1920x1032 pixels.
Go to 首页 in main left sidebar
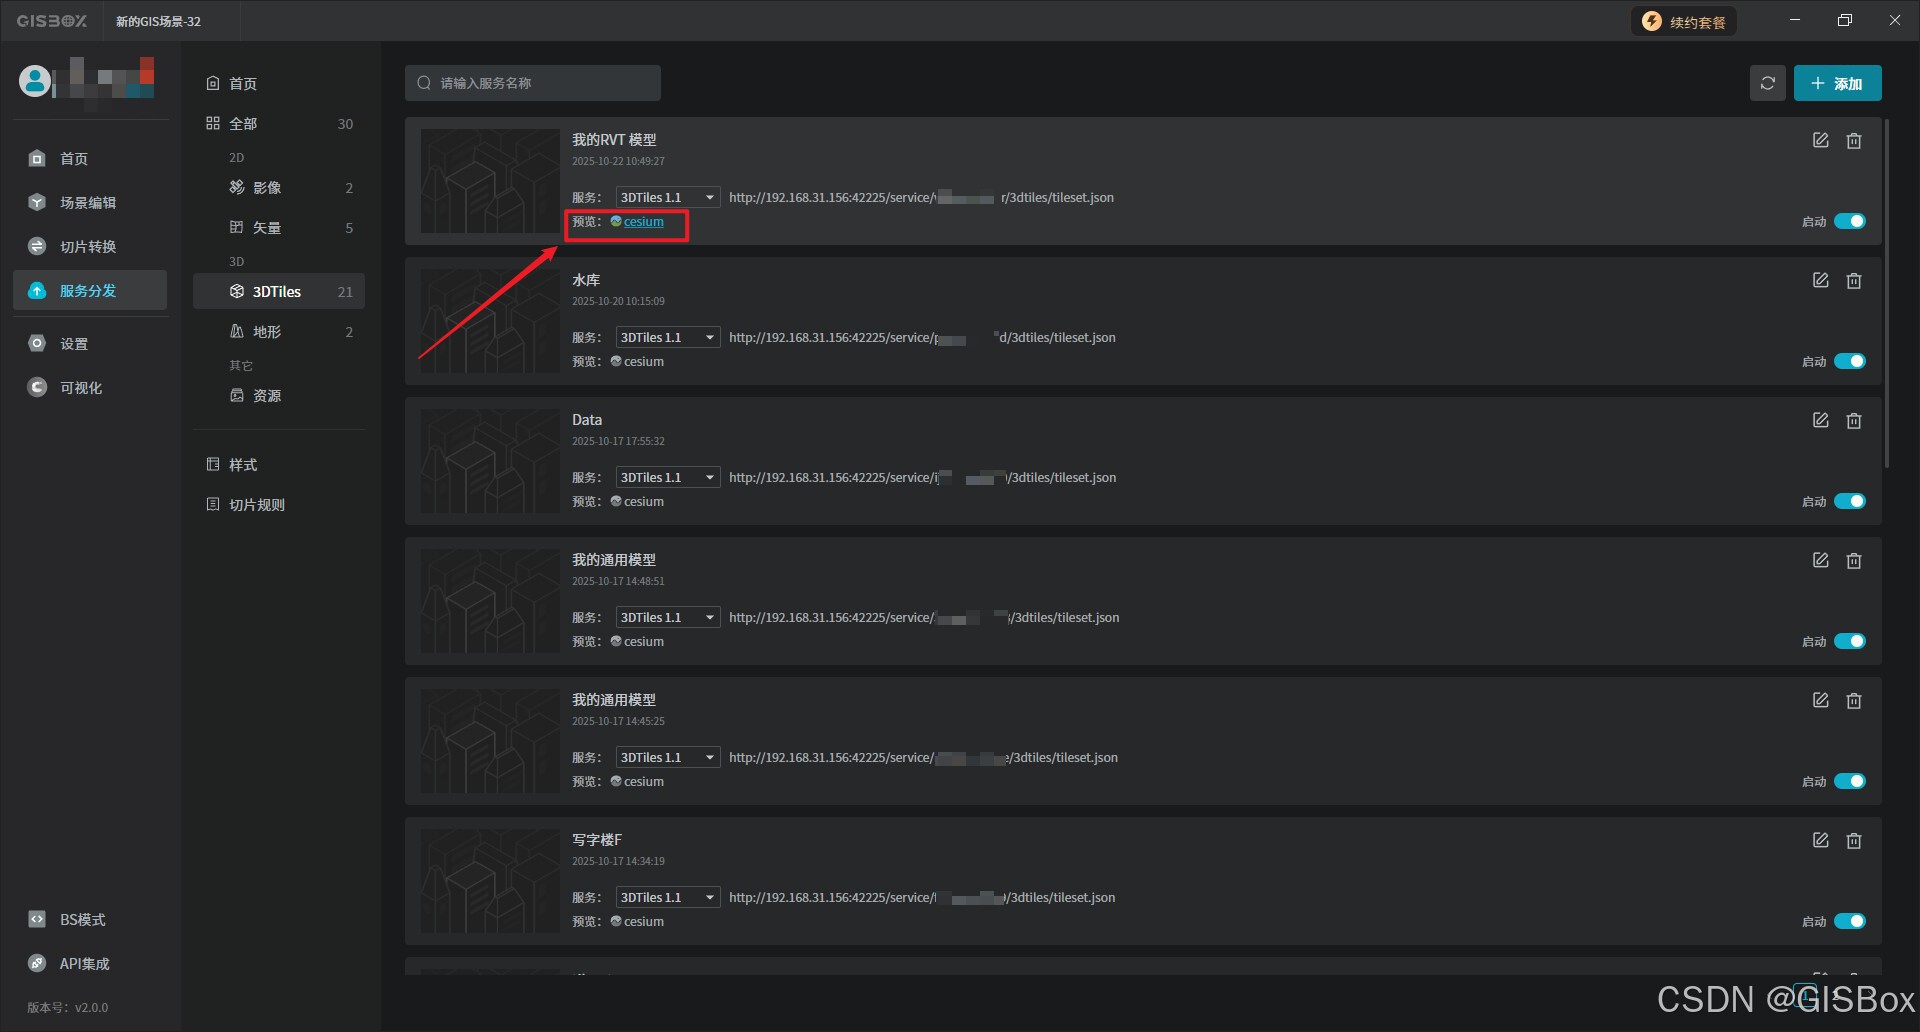coord(90,159)
